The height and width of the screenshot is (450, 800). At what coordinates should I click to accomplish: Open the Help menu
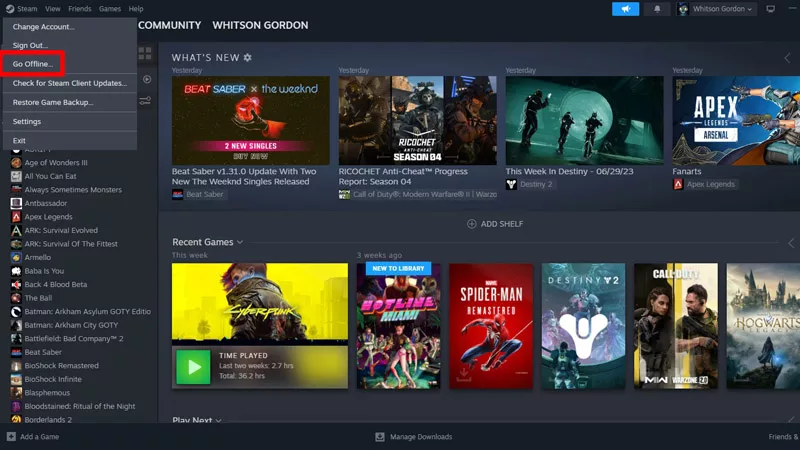(x=136, y=9)
